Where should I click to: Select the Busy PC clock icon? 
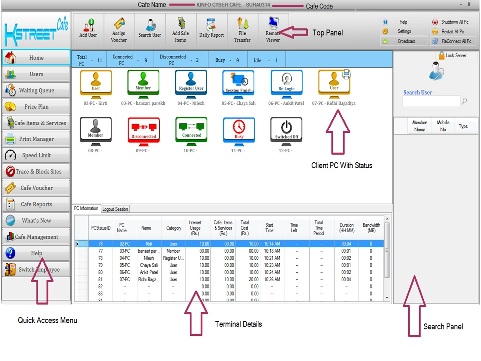[239, 132]
